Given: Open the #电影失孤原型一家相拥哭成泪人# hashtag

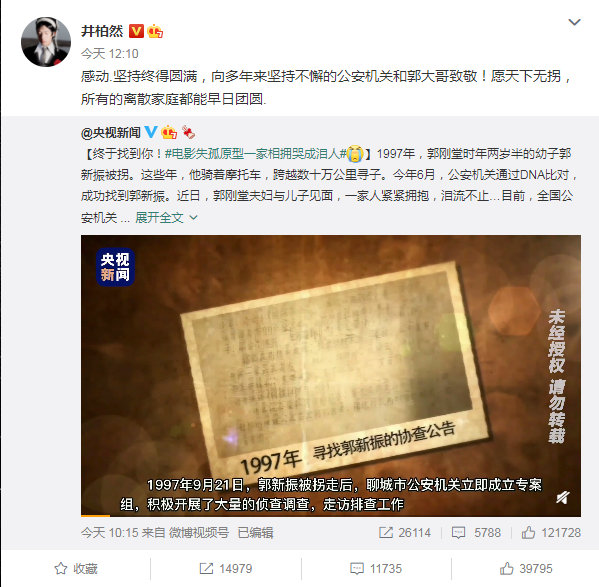Looking at the screenshot, I should tap(255, 154).
